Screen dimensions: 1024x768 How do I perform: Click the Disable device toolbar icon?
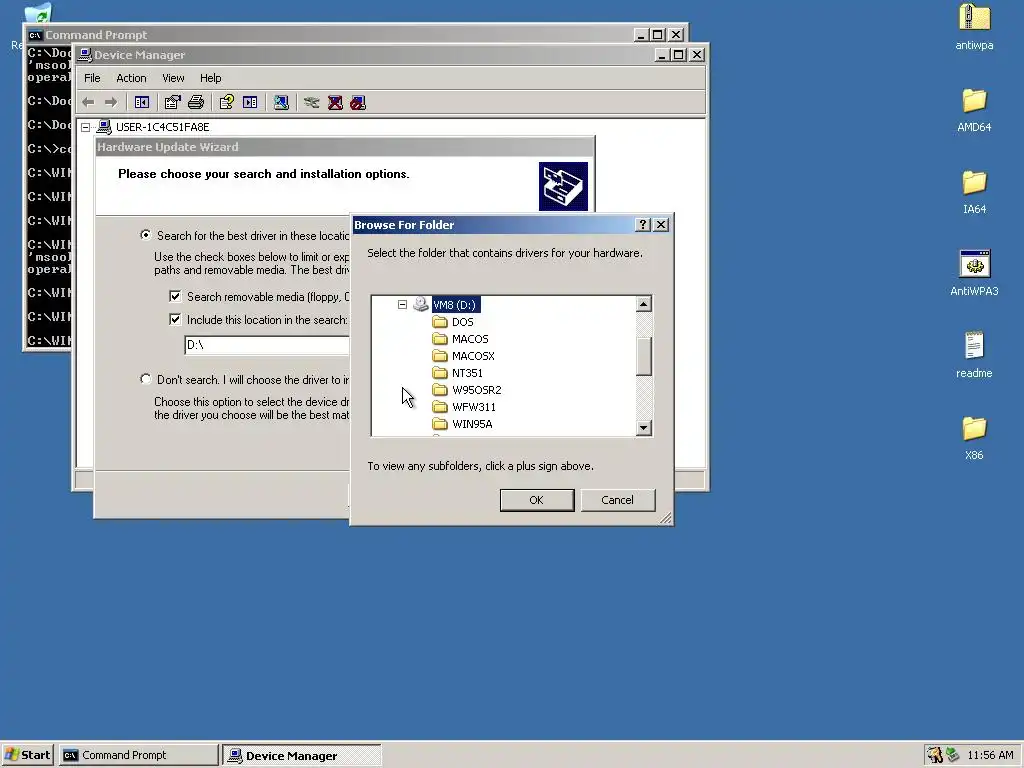pos(358,103)
